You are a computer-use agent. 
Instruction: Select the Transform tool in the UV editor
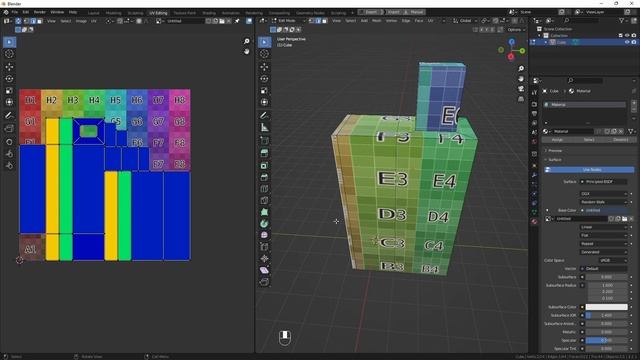[x=9, y=102]
